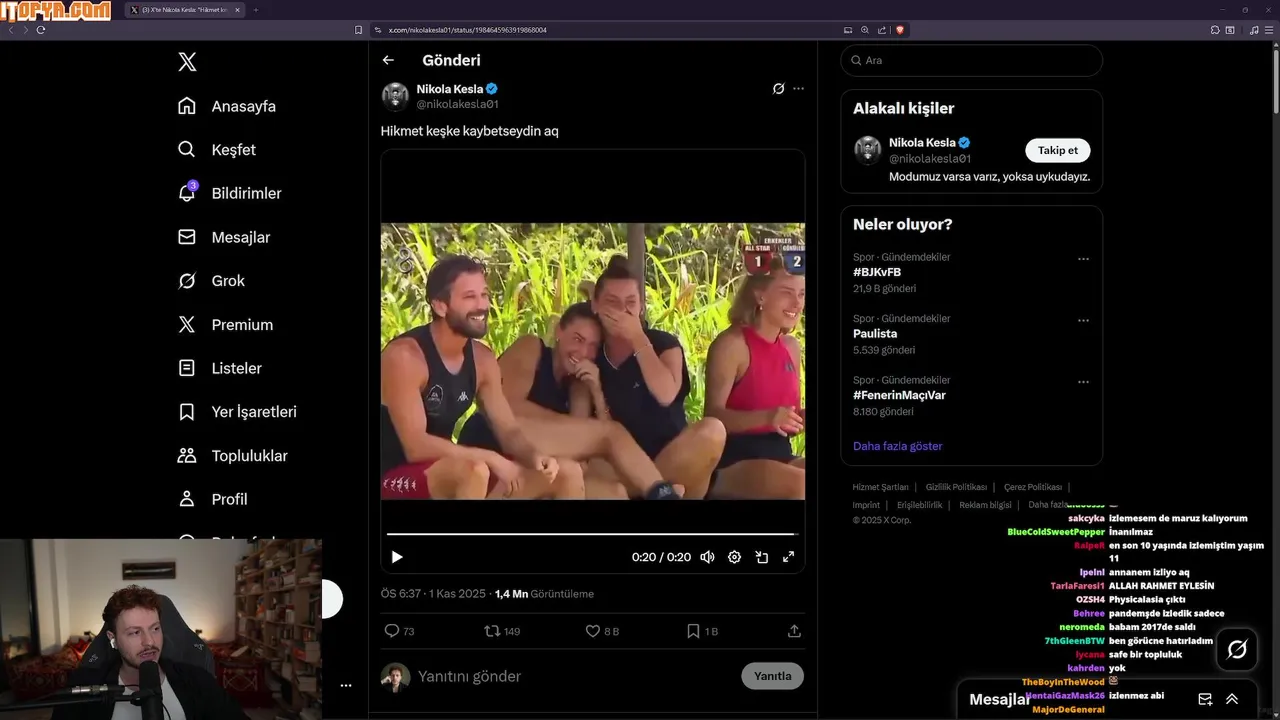Viewport: 1280px width, 720px height.
Task: Select the Nikola Kesla browser tab
Action: coord(184,10)
